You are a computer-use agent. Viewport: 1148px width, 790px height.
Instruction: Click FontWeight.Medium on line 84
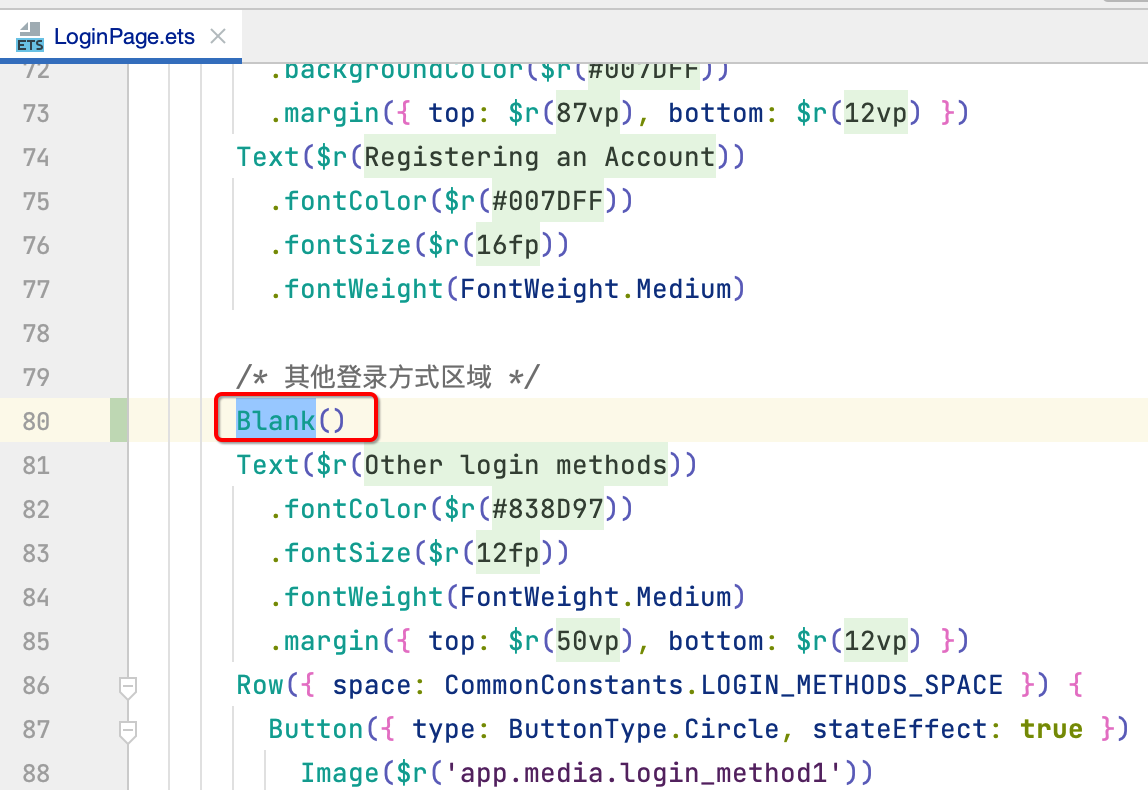coord(595,597)
